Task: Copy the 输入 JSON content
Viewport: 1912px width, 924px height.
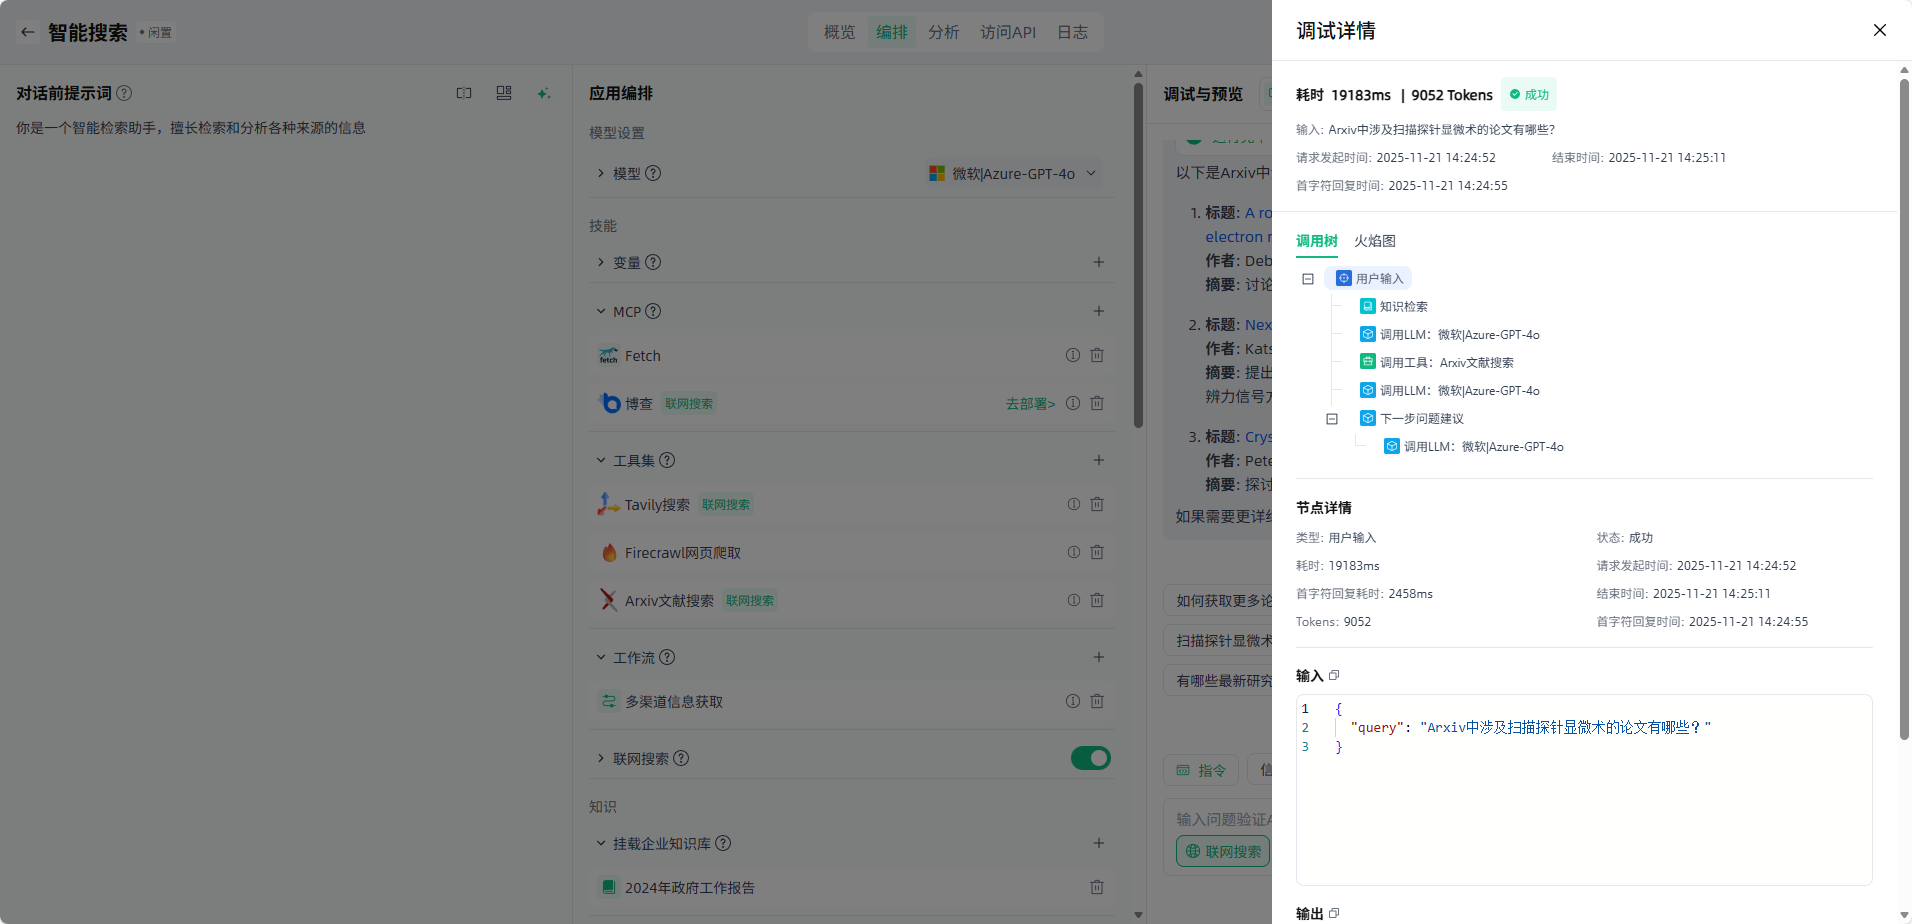Action: (x=1334, y=676)
